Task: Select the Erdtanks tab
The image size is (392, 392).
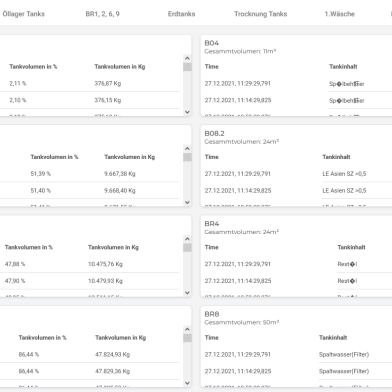Action: [181, 14]
